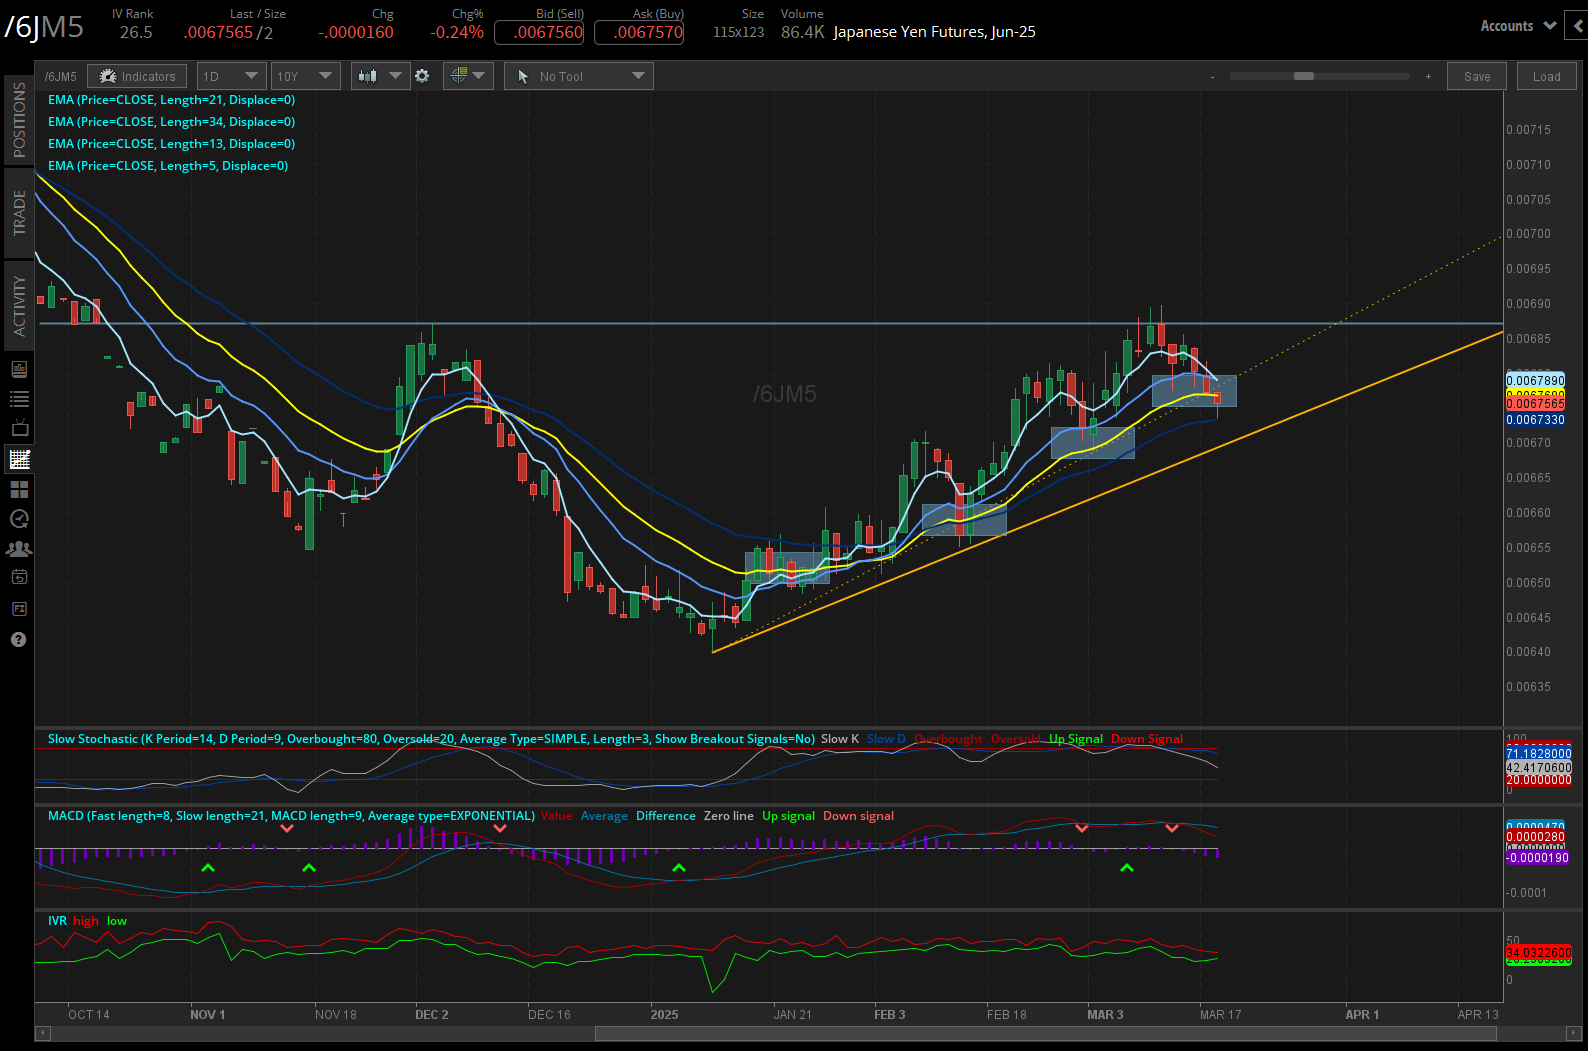The width and height of the screenshot is (1588, 1051).
Task: Click the pointer arrow tool icon
Action: coord(523,76)
